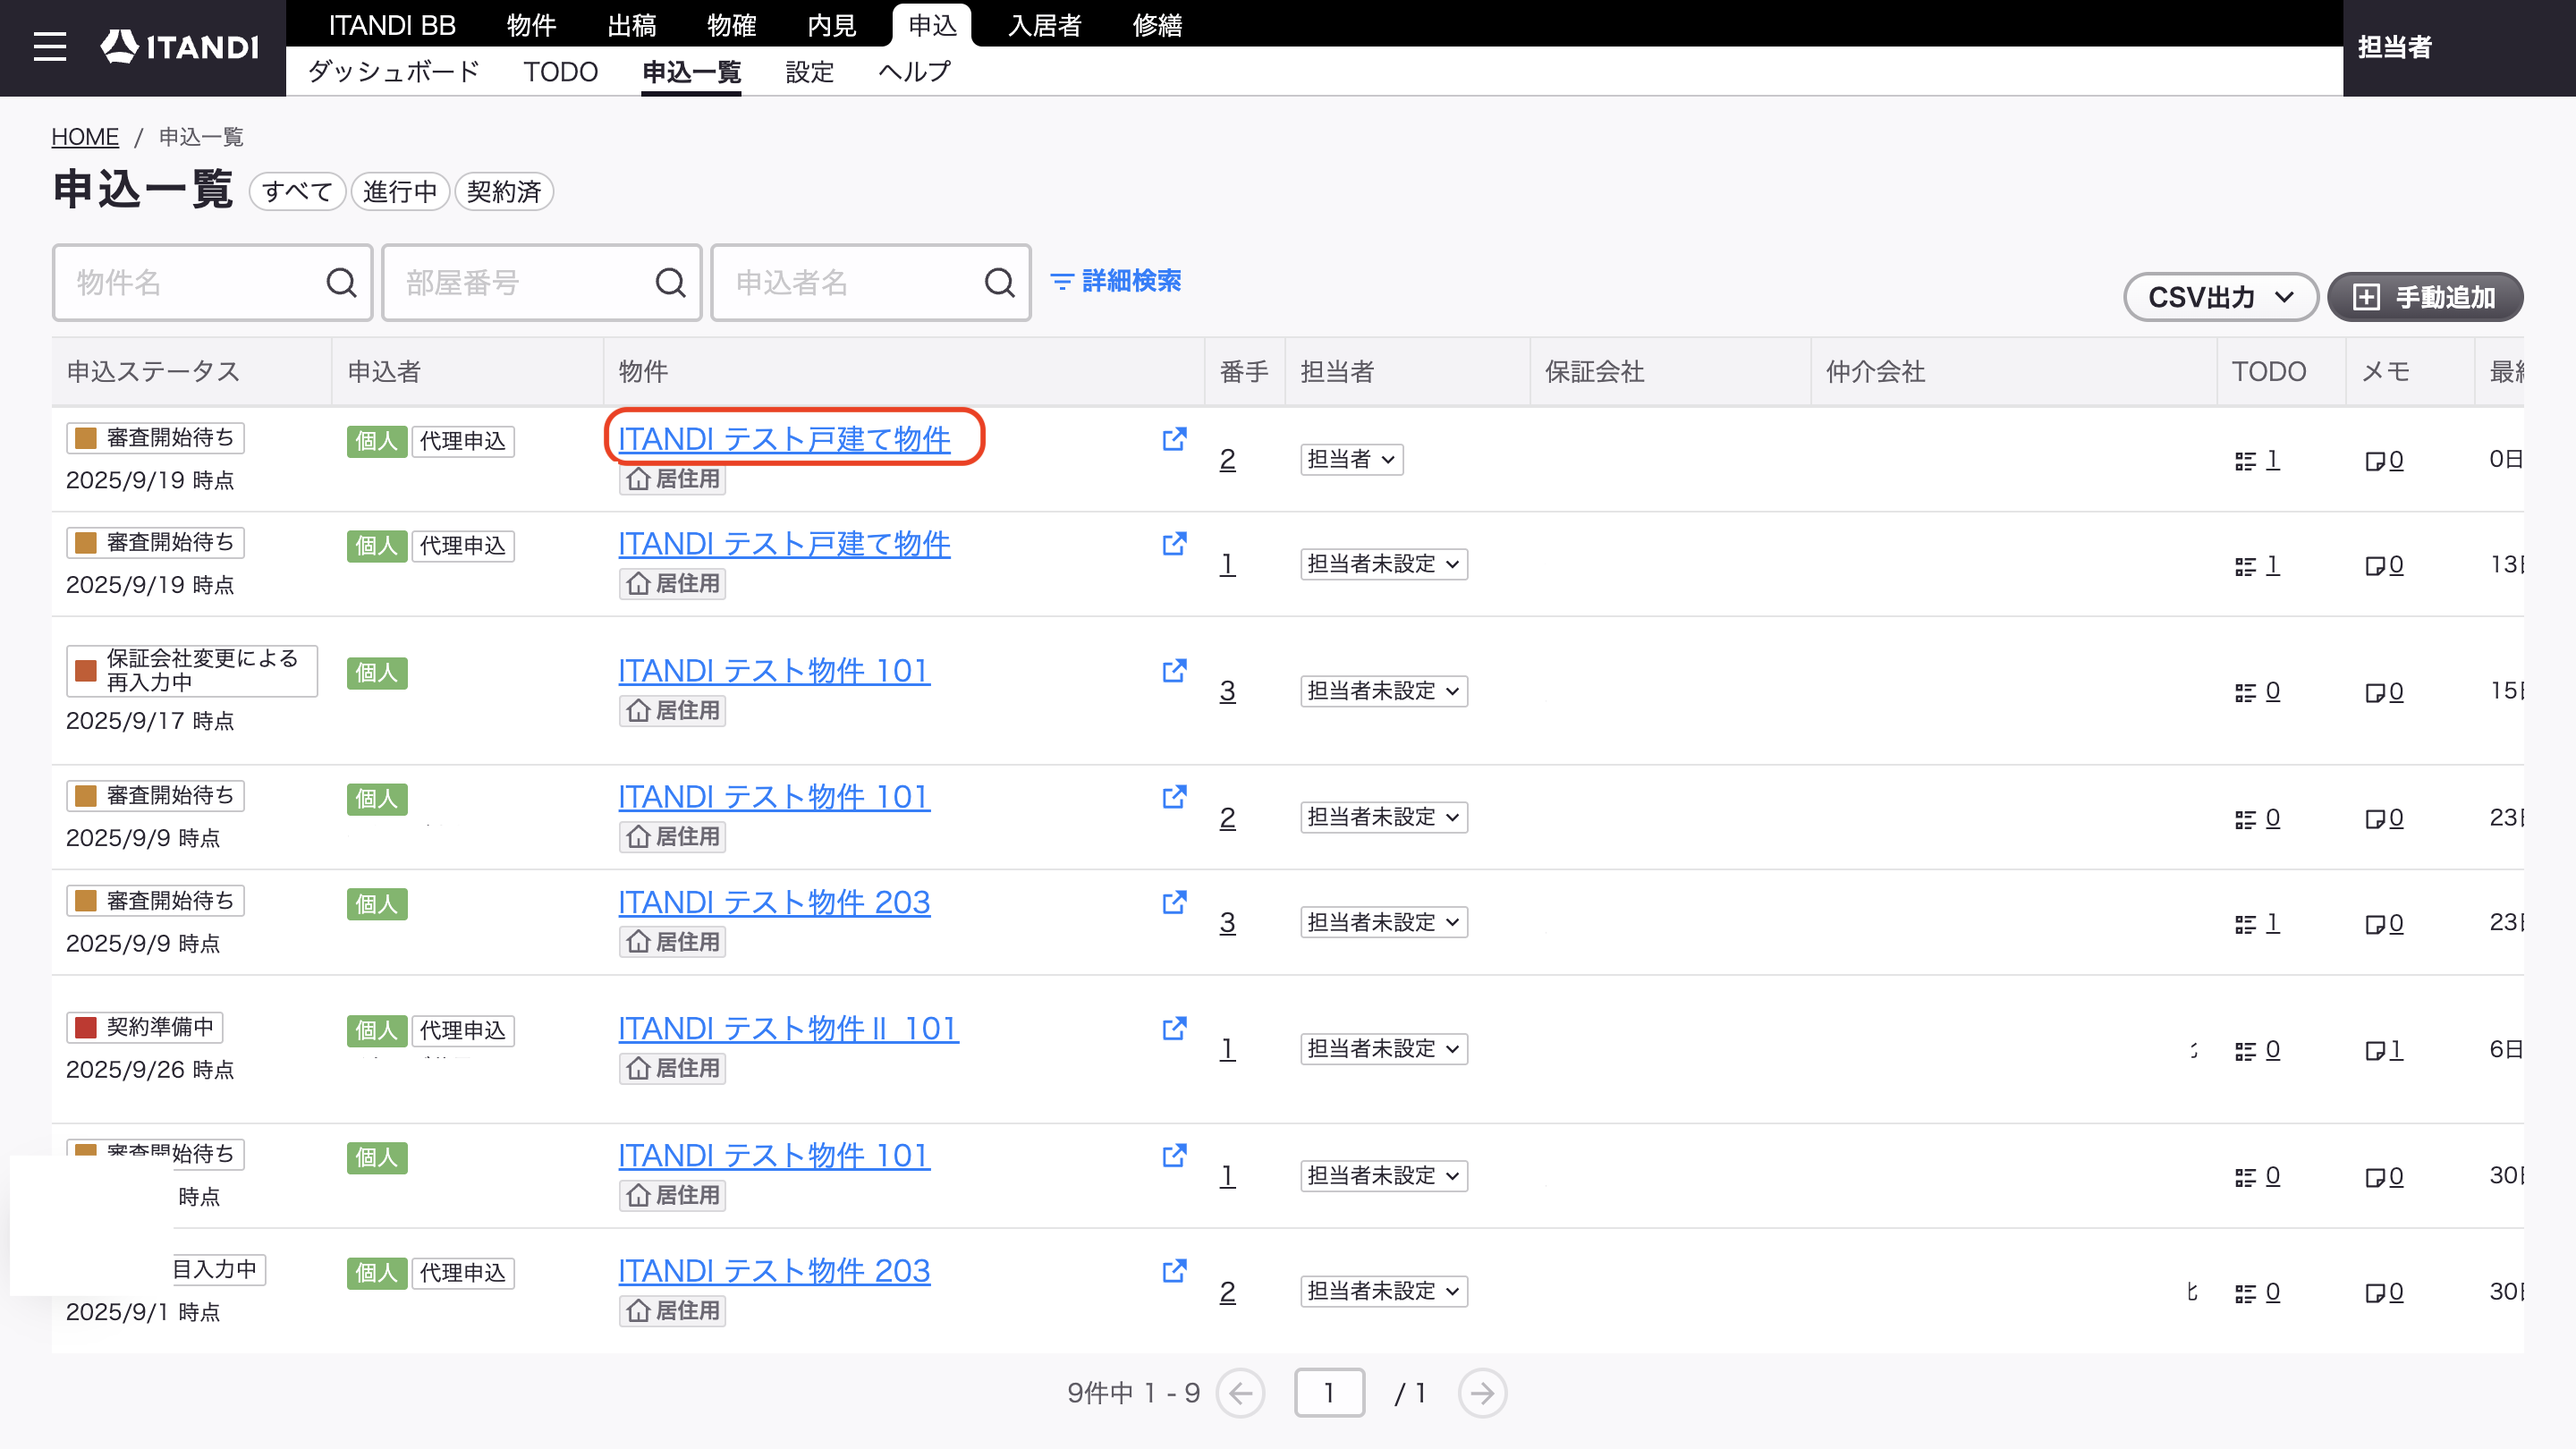
Task: Open 担当者未設定 dropdown in 2025/9/9 テスト物件 203 row
Action: (x=1384, y=922)
